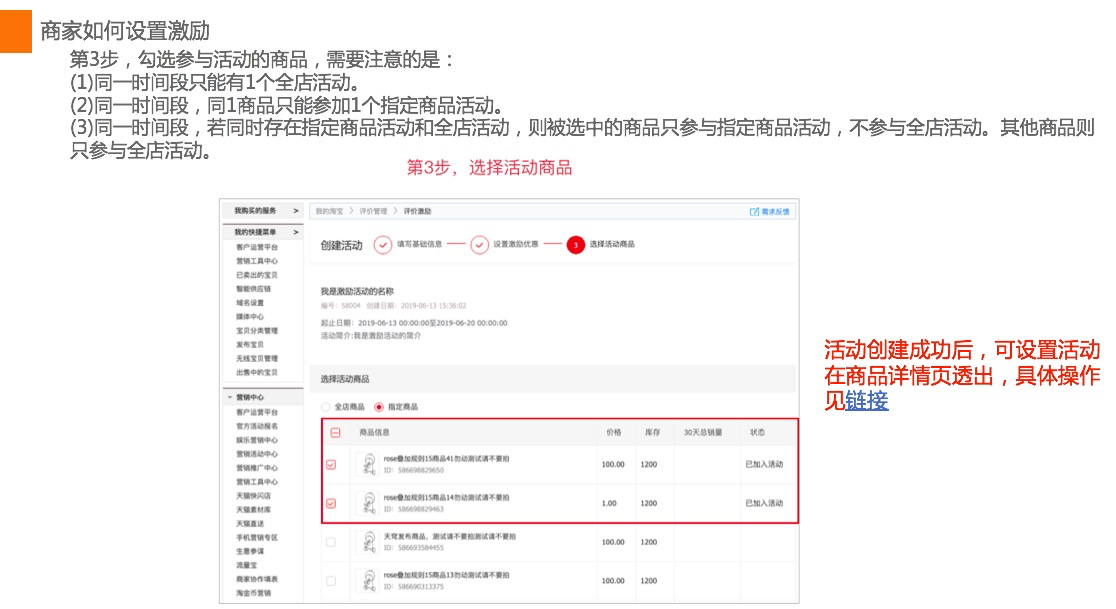The width and height of the screenshot is (1116, 609).
Task: Click product image for ID 586690313375
Action: pos(367,580)
